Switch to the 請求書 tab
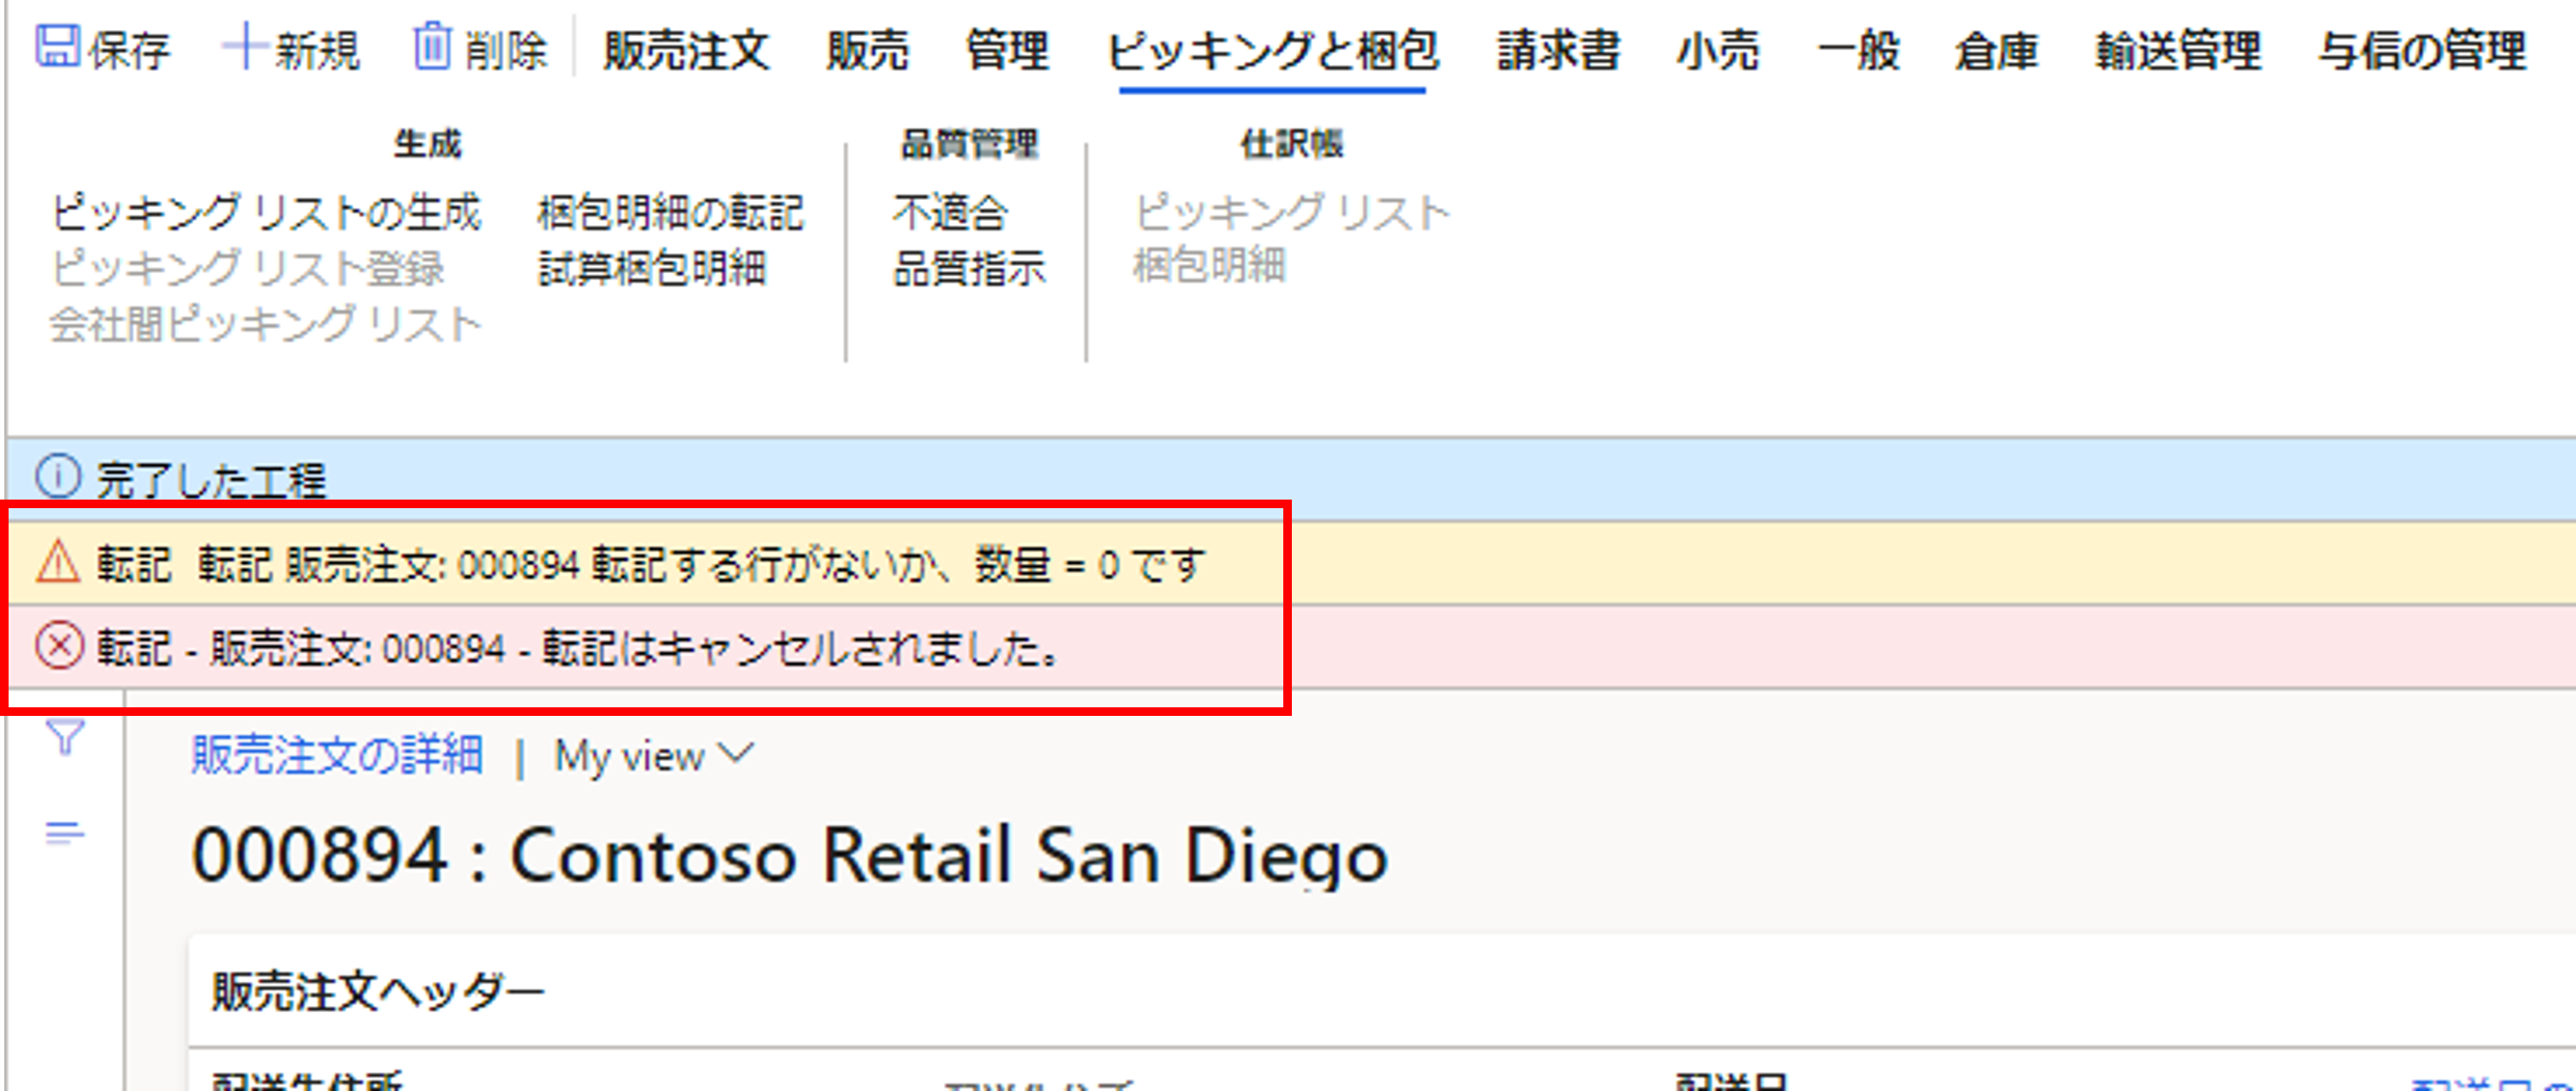This screenshot has width=2576, height=1091. 1558,50
